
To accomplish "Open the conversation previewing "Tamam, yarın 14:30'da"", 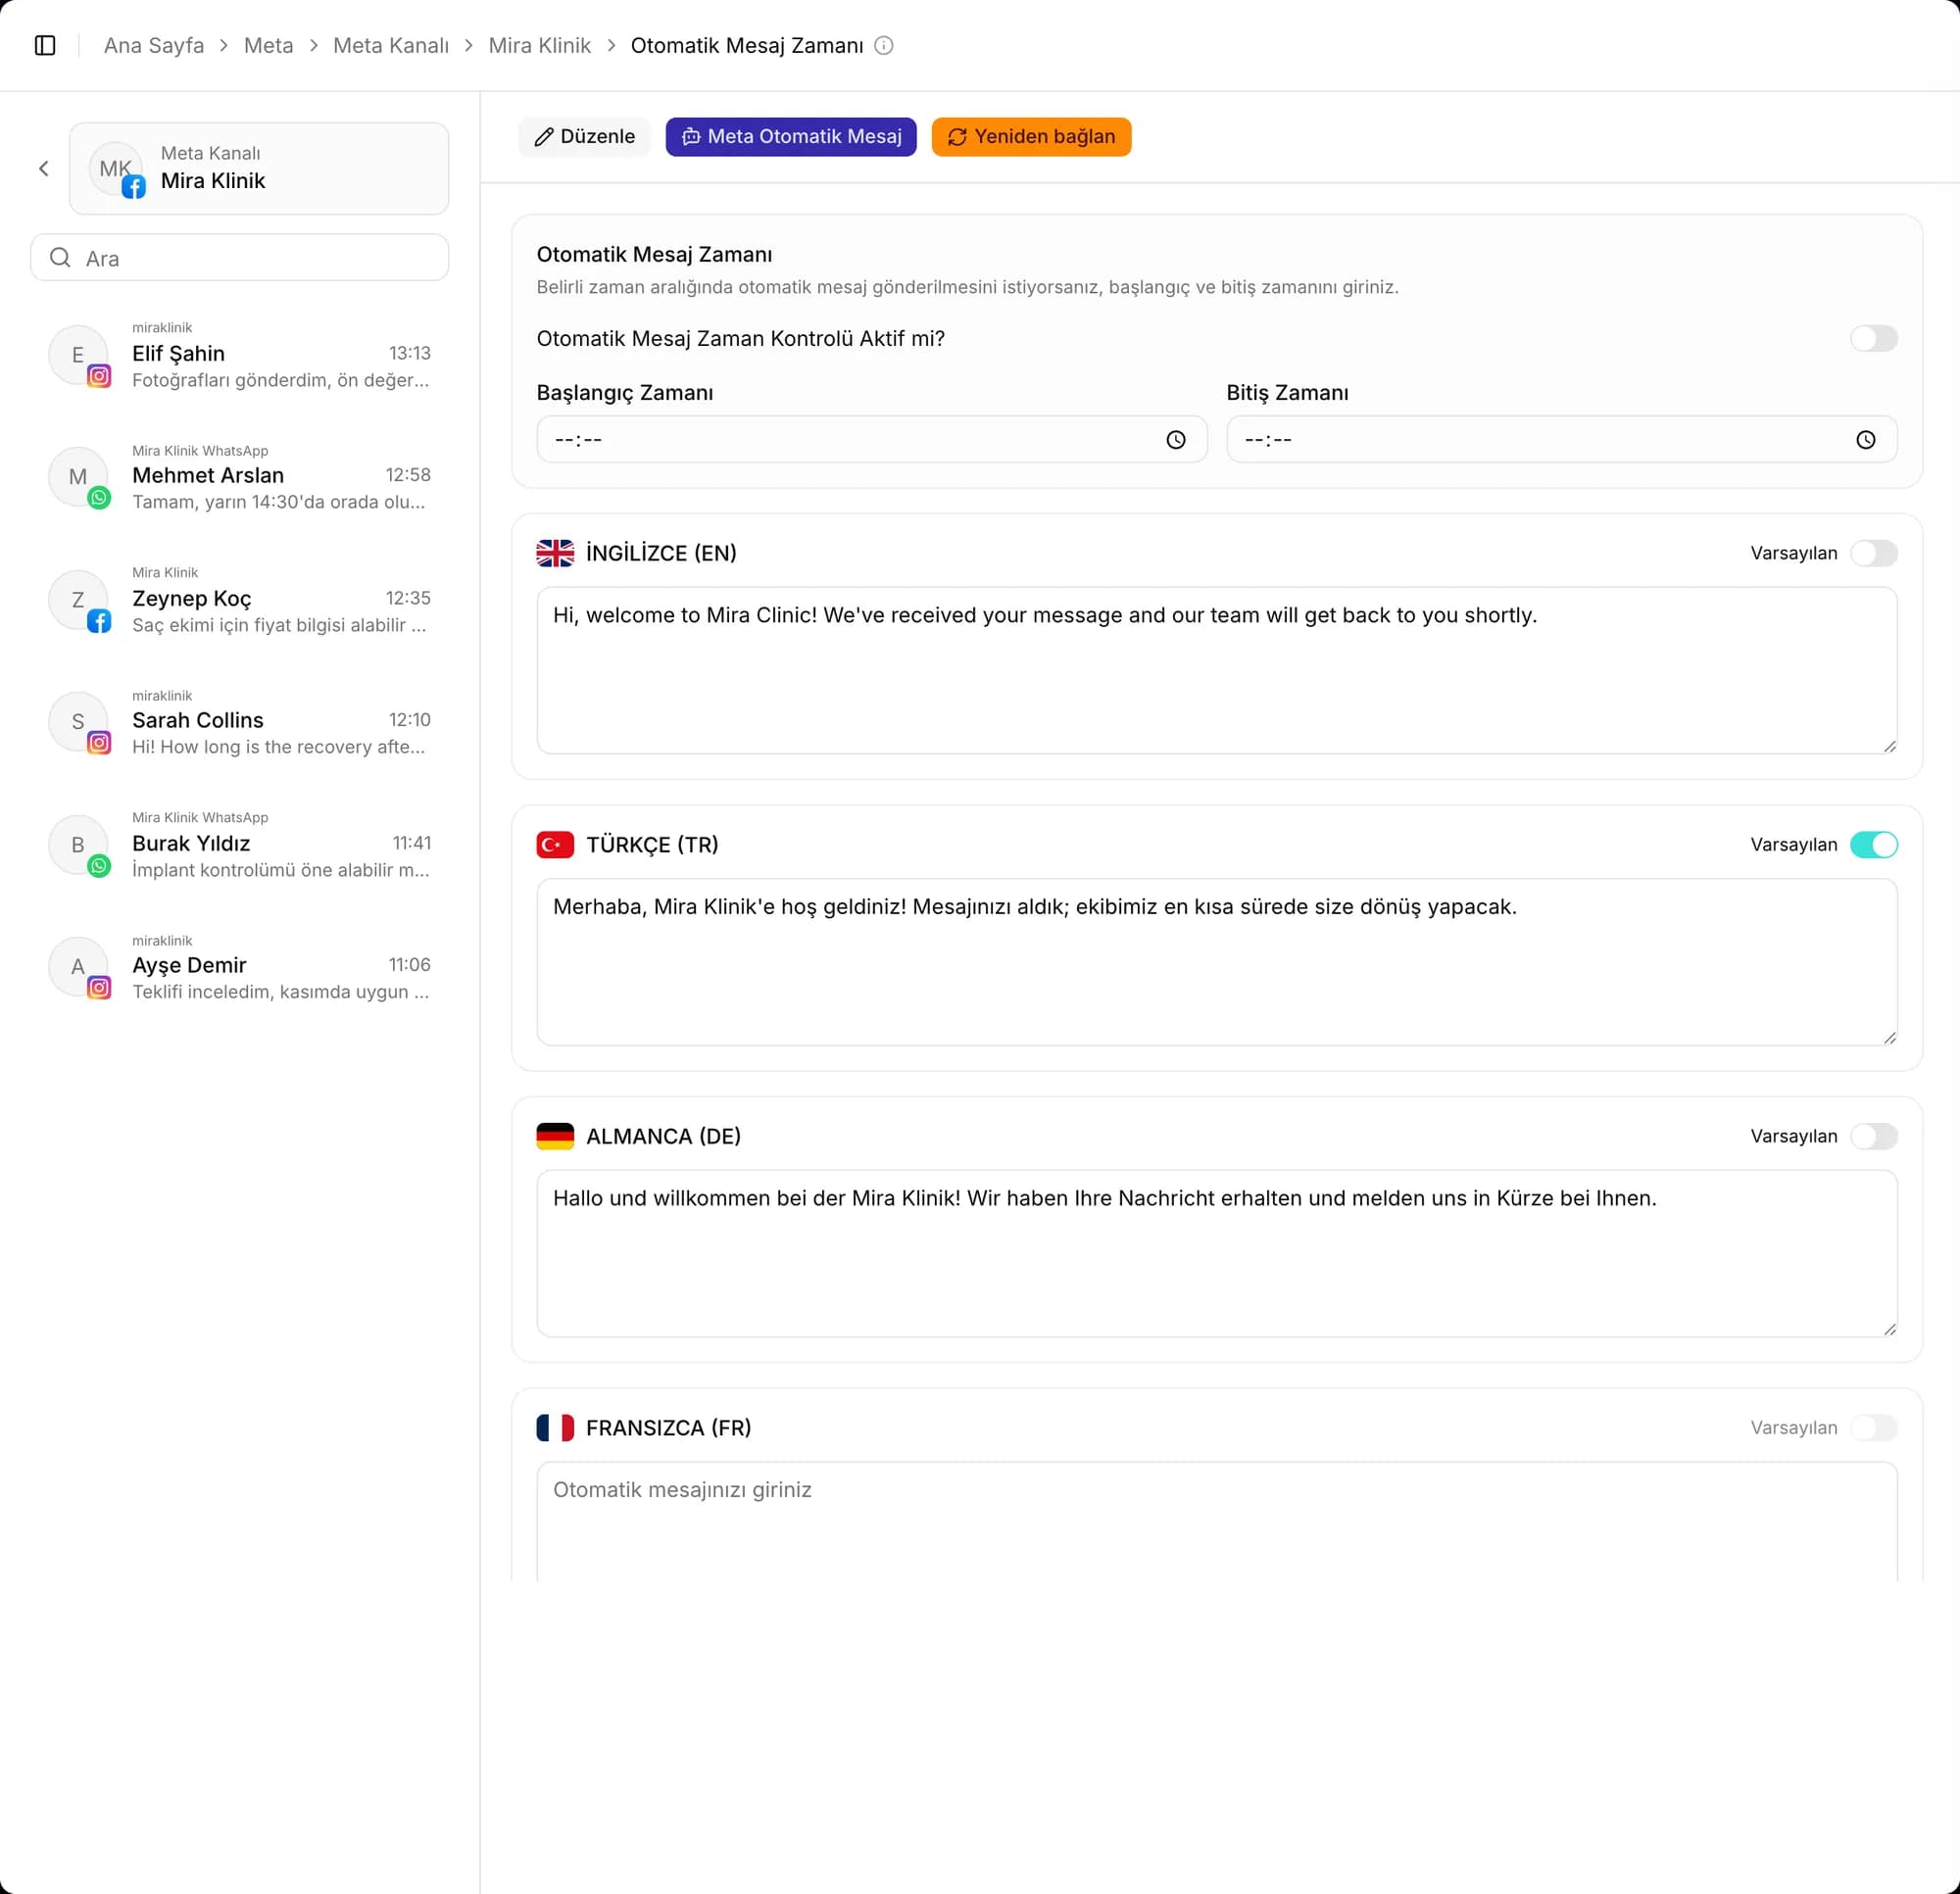I will click(240, 477).
